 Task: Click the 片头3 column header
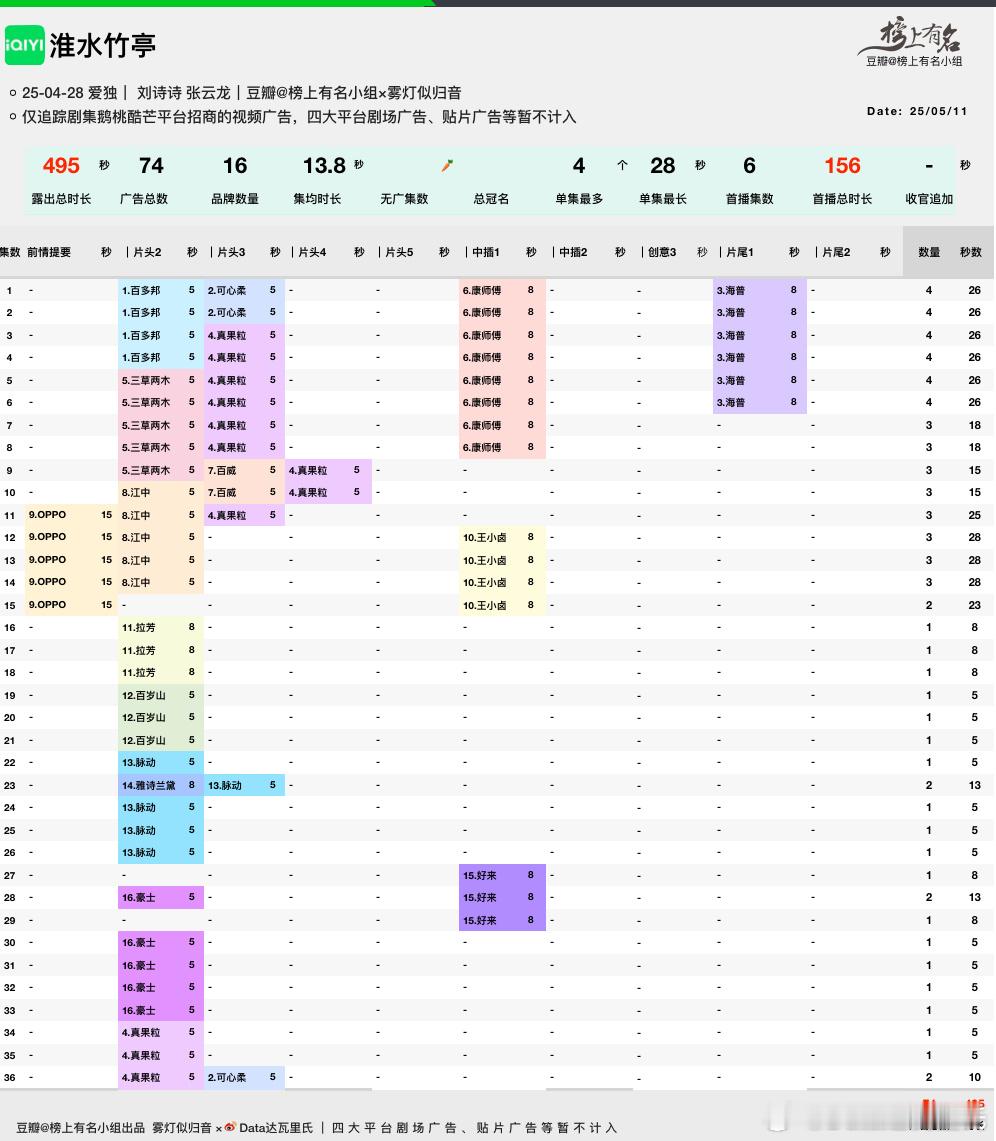pos(231,252)
